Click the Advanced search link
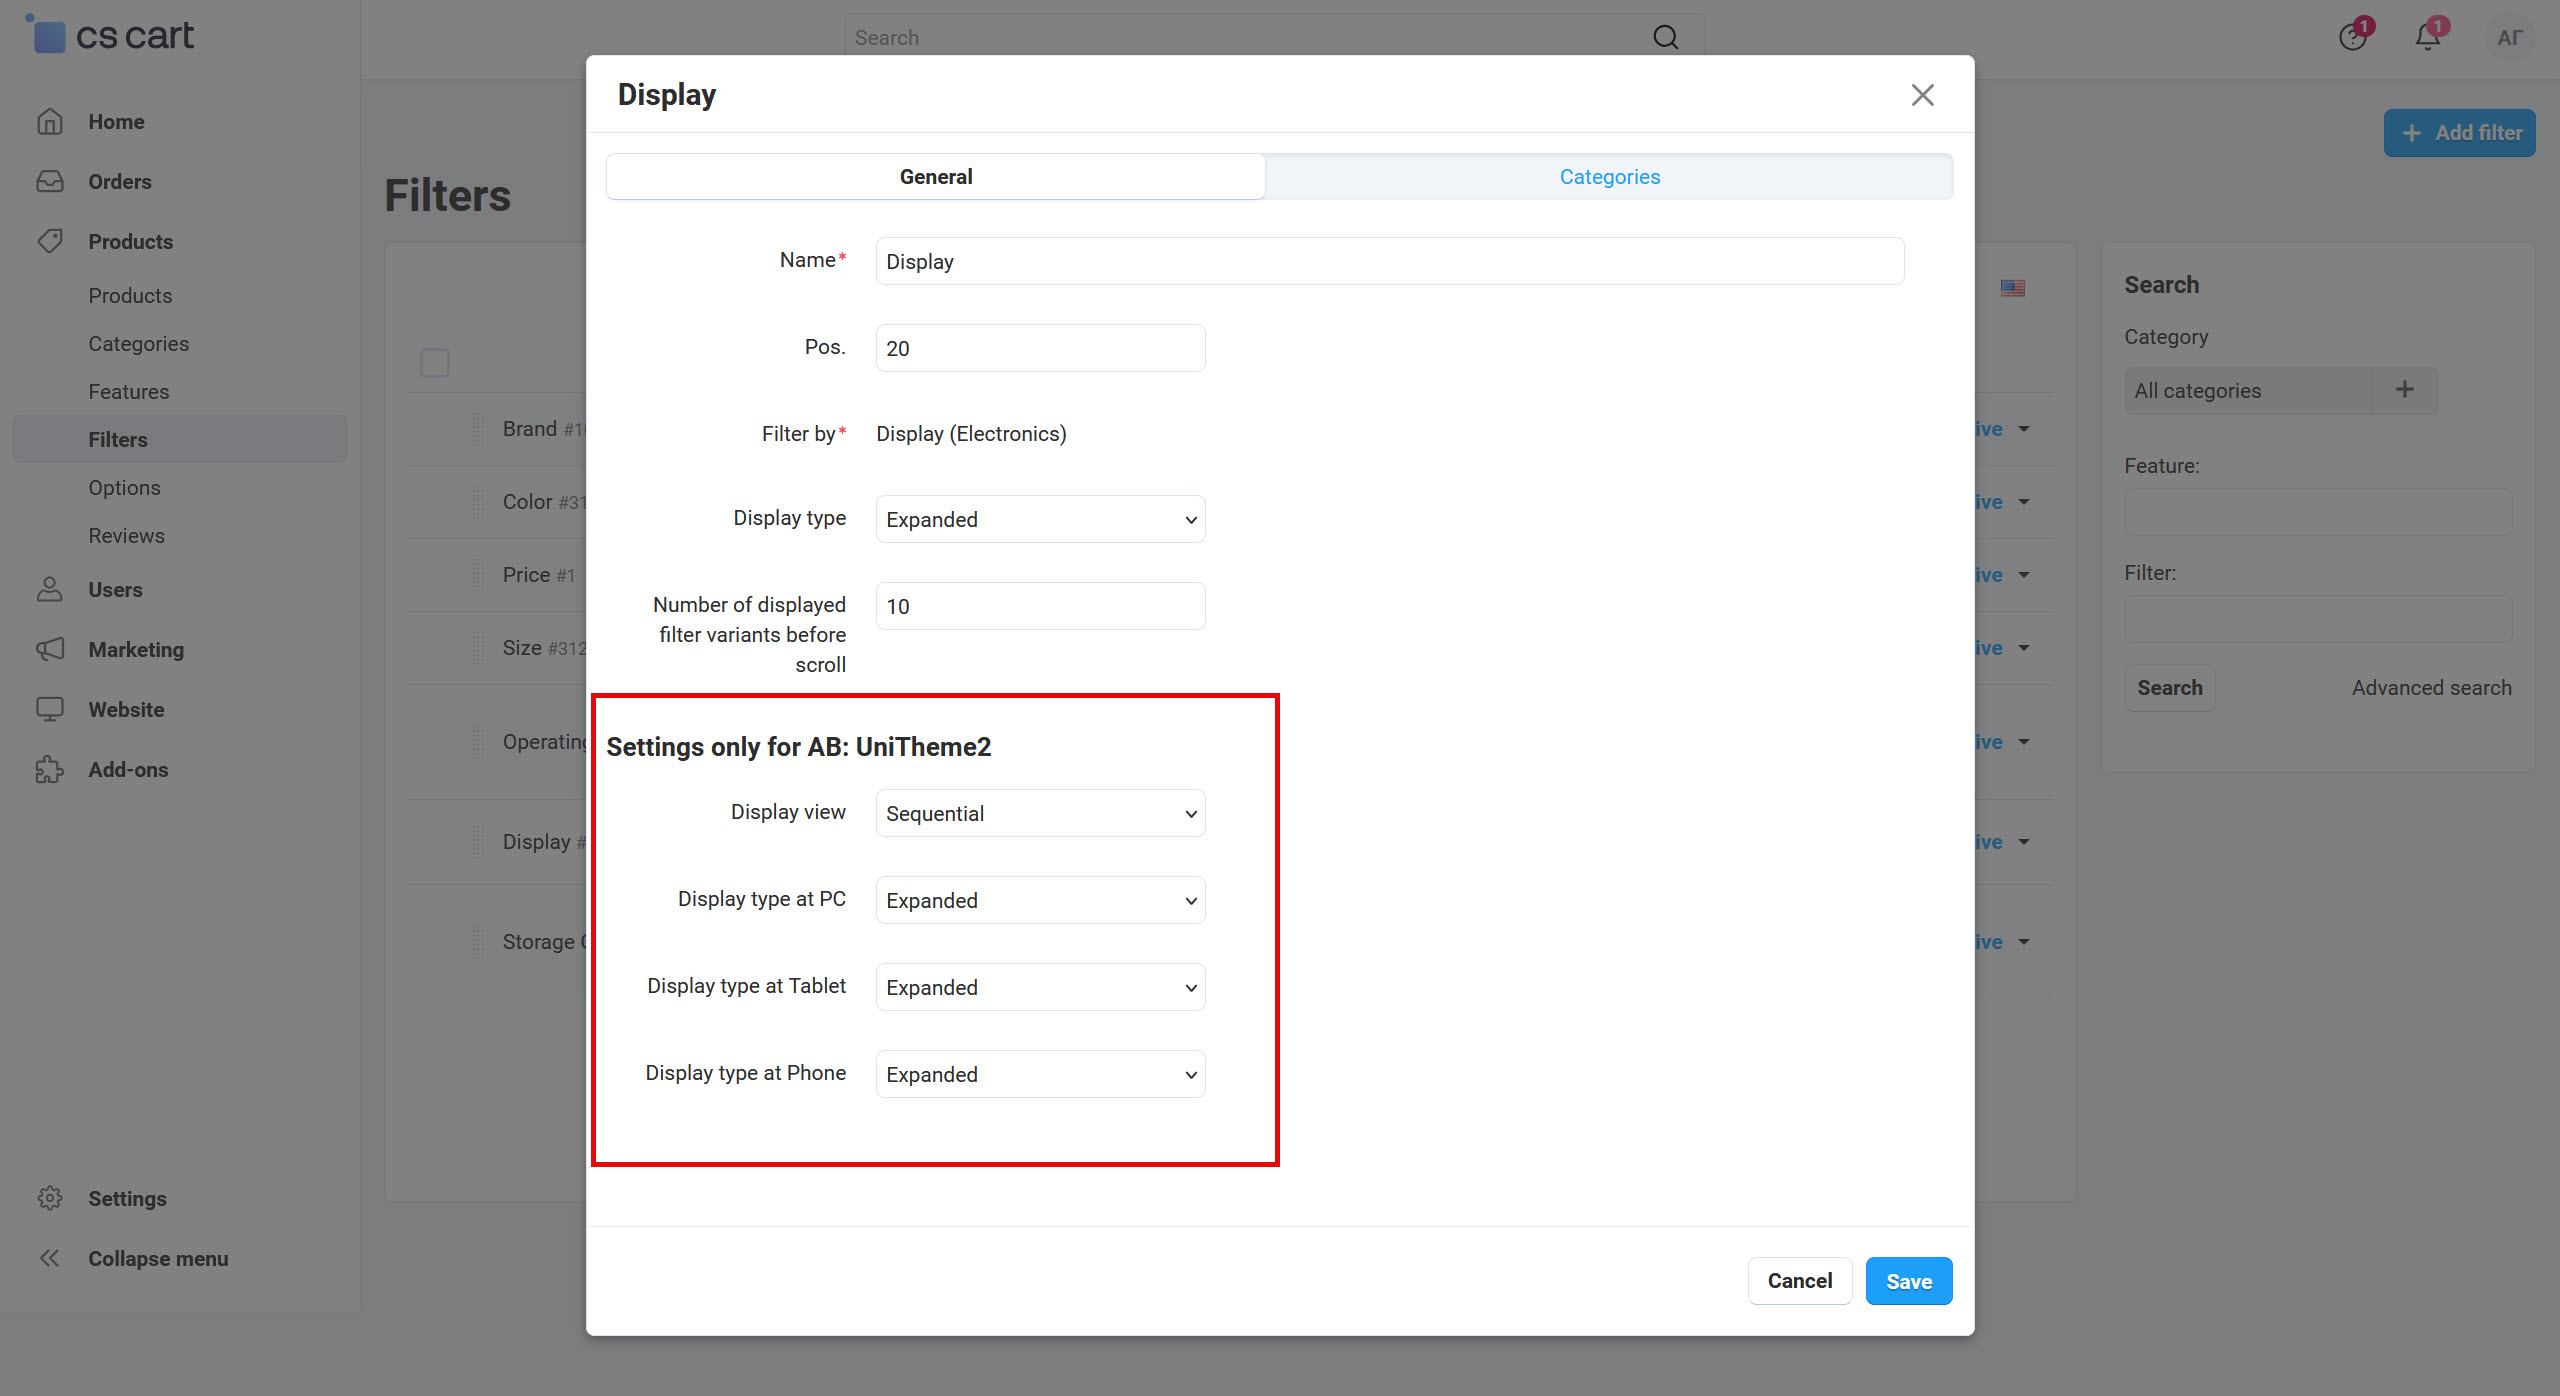 coord(2432,688)
